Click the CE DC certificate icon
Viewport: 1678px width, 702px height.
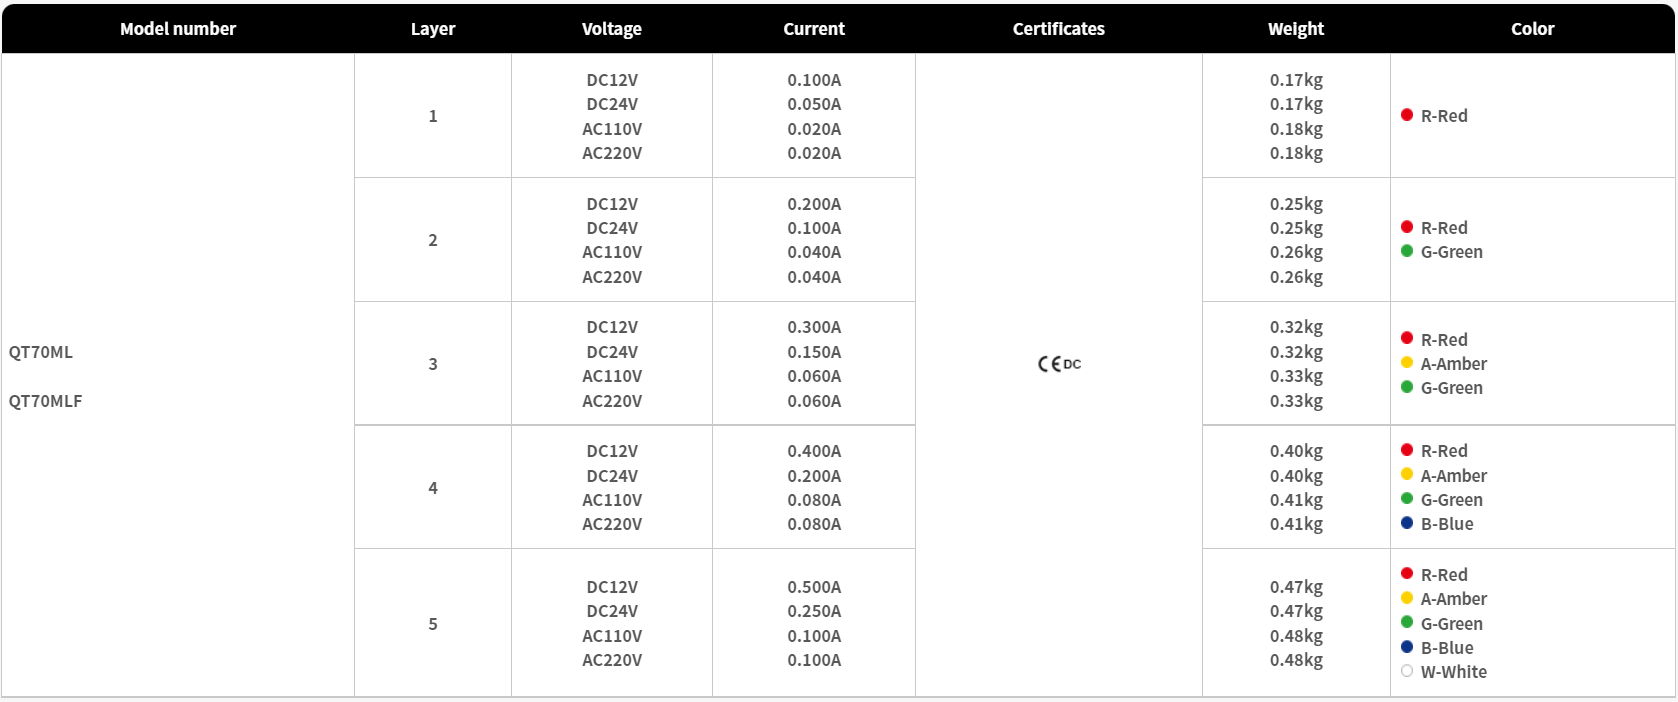(1059, 364)
